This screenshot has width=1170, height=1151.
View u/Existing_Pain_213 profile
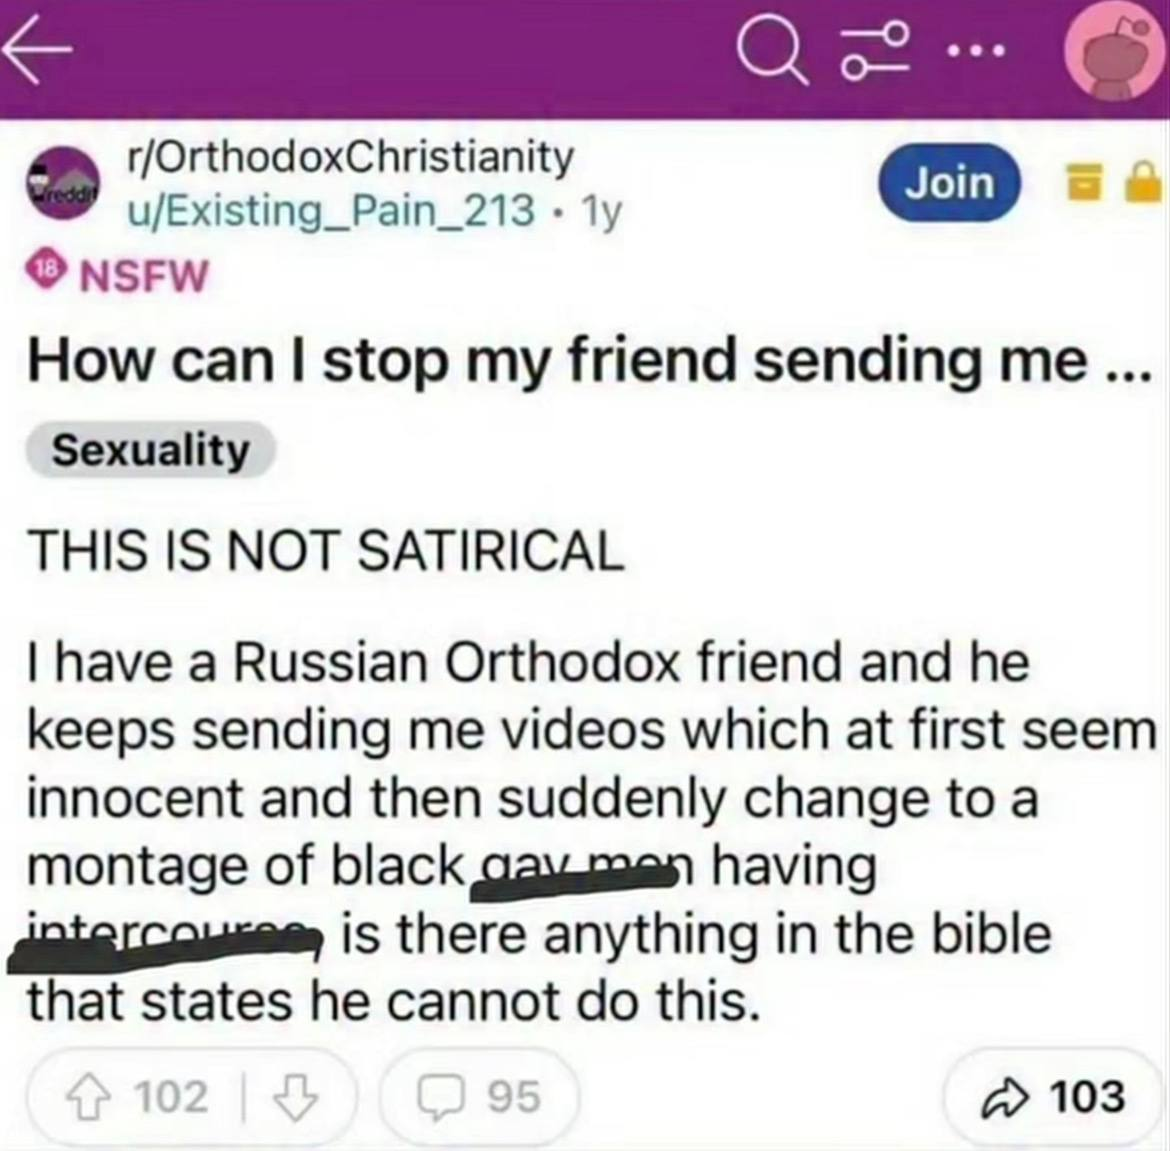(x=330, y=211)
